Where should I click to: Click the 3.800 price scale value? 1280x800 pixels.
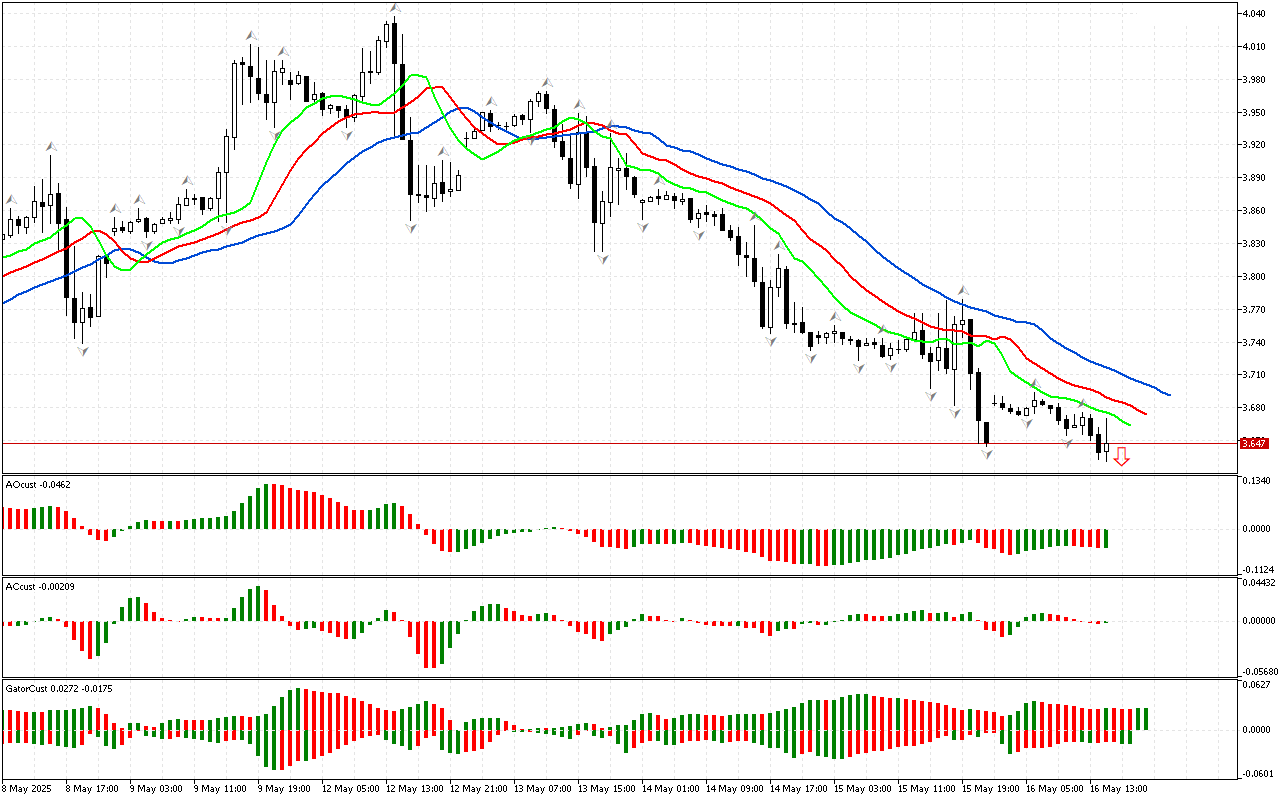pos(1254,277)
